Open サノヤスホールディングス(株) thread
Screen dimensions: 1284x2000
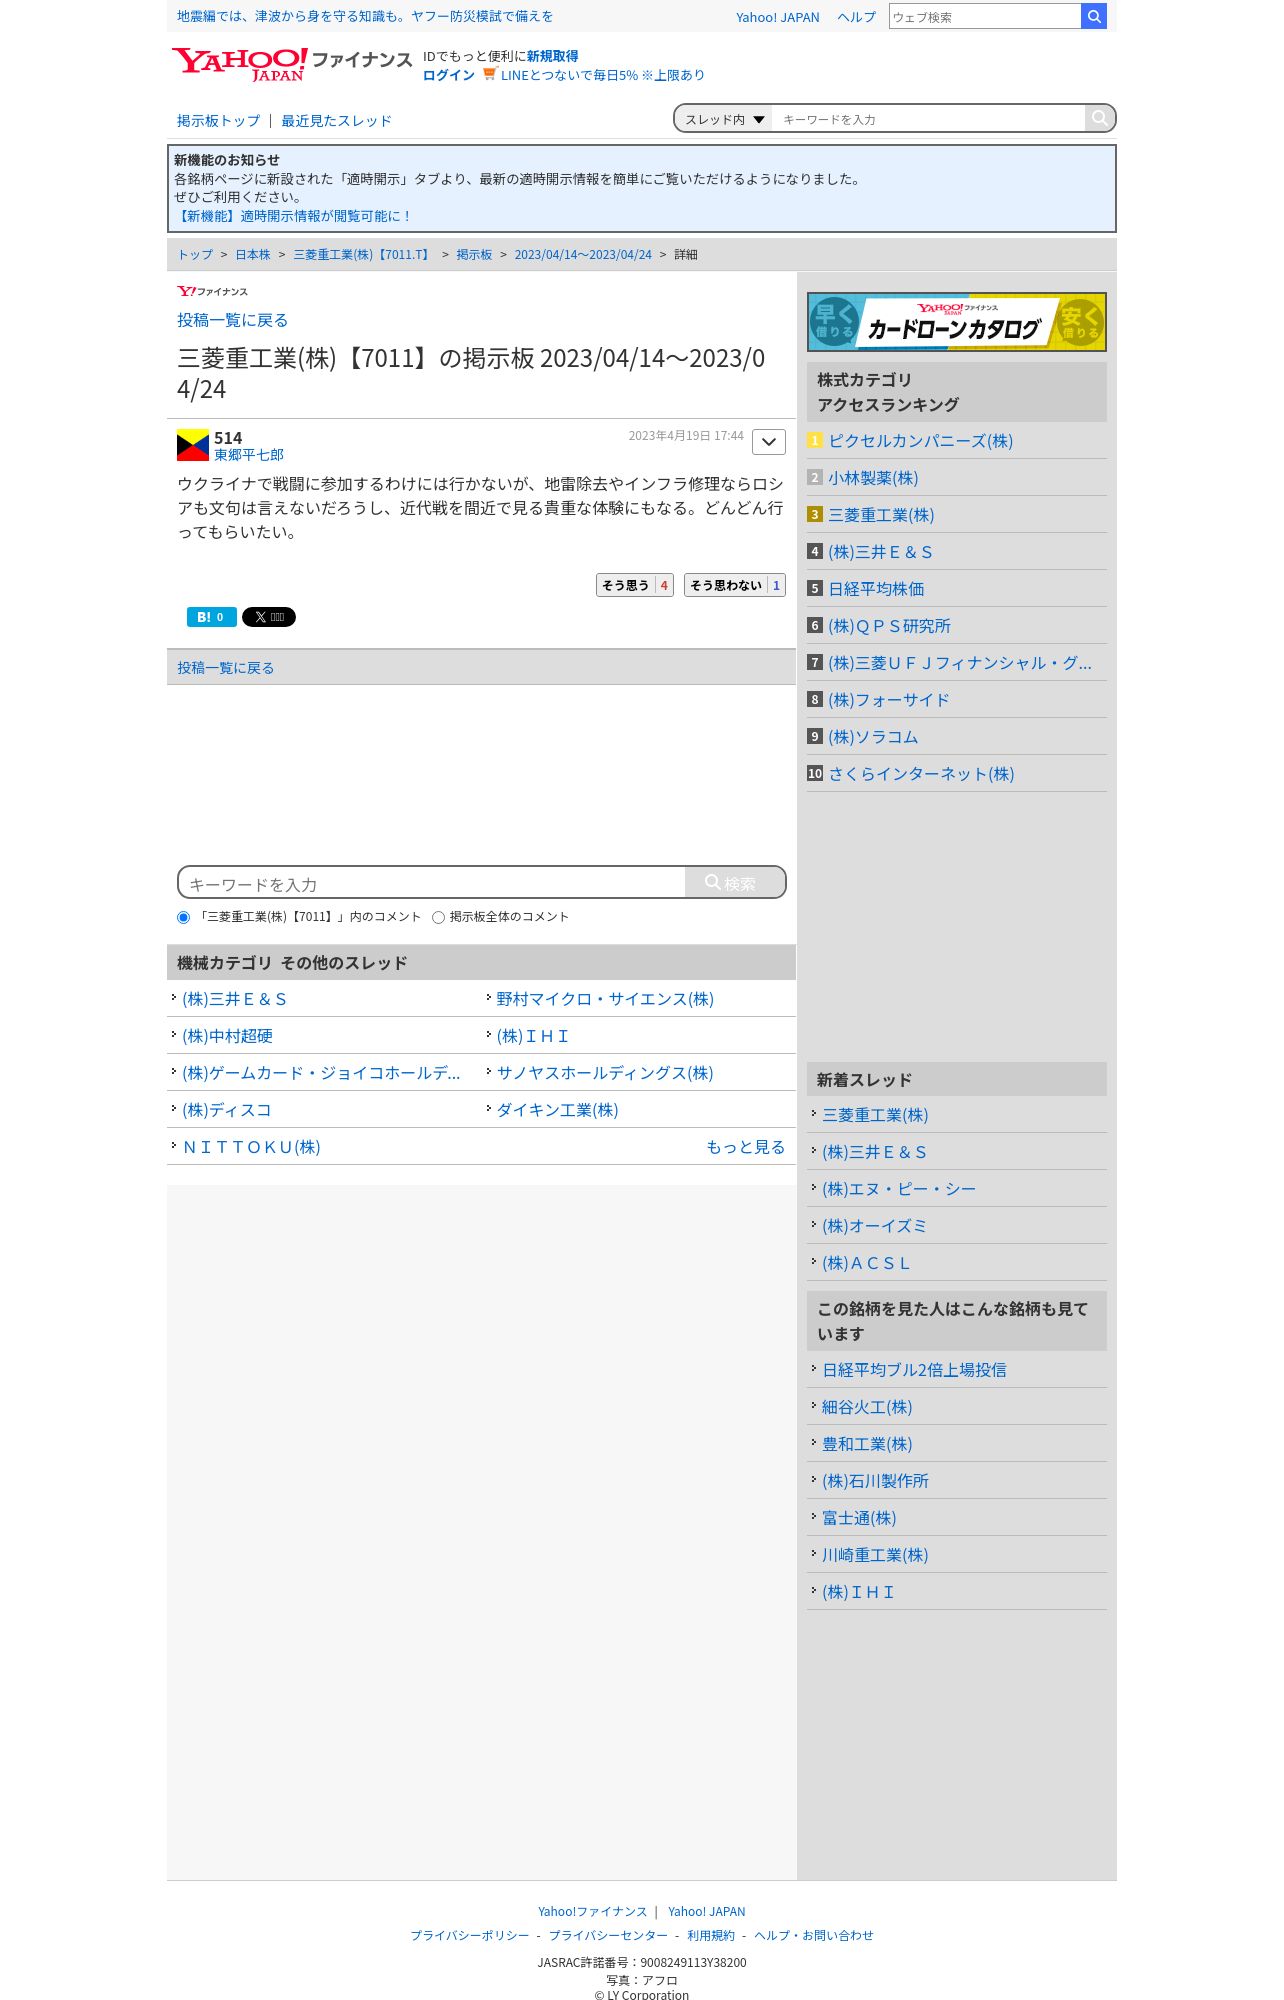(605, 1073)
